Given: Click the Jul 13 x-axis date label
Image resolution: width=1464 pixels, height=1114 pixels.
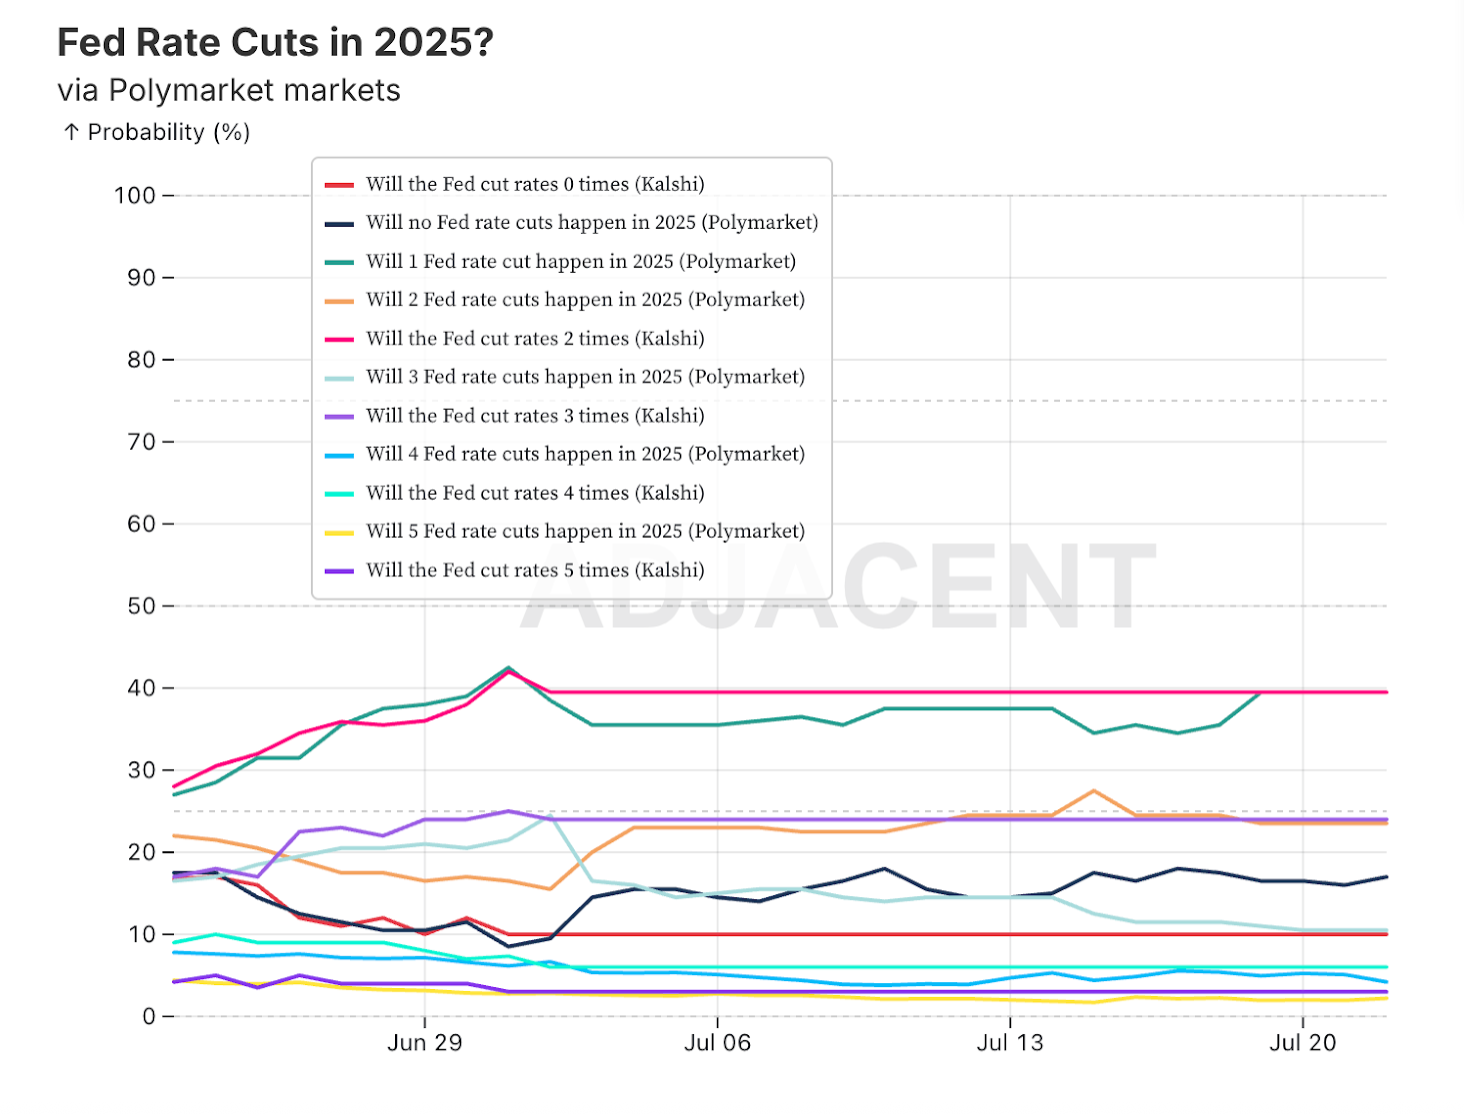Looking at the screenshot, I should click(x=1010, y=1043).
